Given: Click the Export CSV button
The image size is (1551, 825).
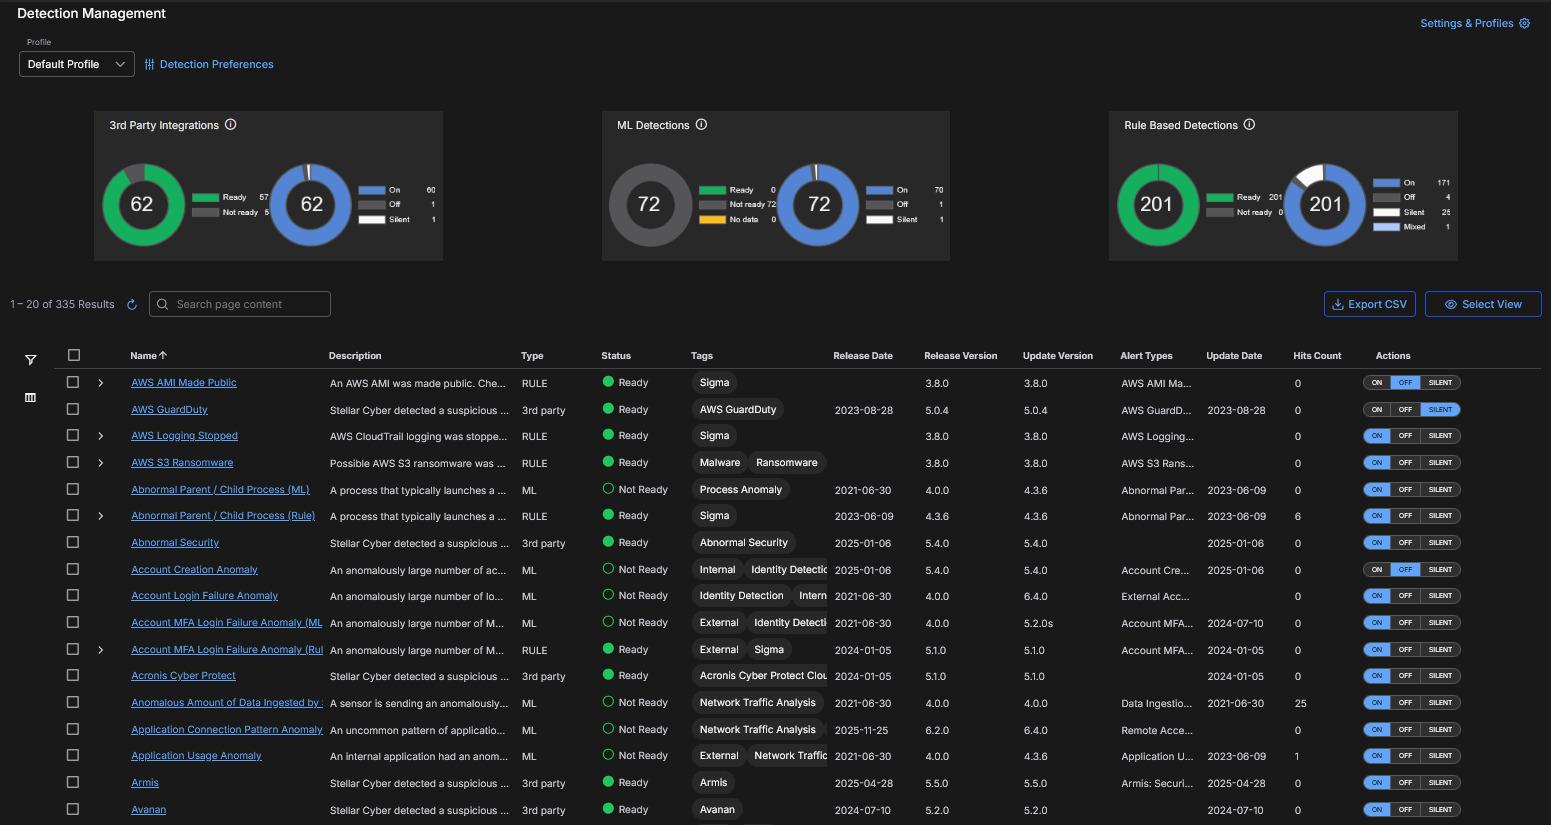Looking at the screenshot, I should [1369, 304].
